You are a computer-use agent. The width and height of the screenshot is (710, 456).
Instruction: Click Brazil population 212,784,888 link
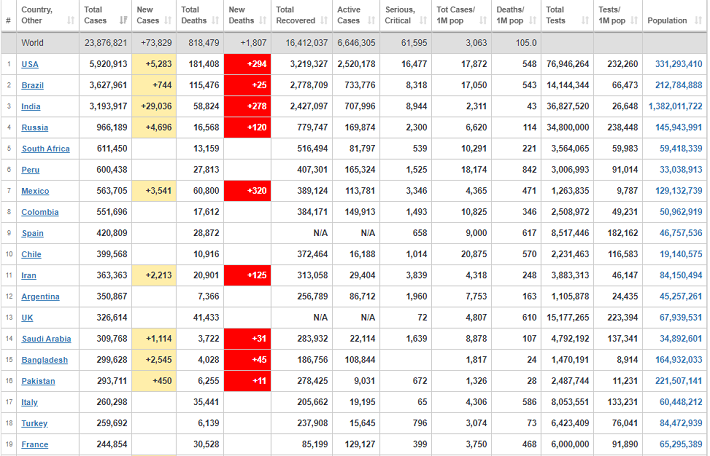click(679, 85)
